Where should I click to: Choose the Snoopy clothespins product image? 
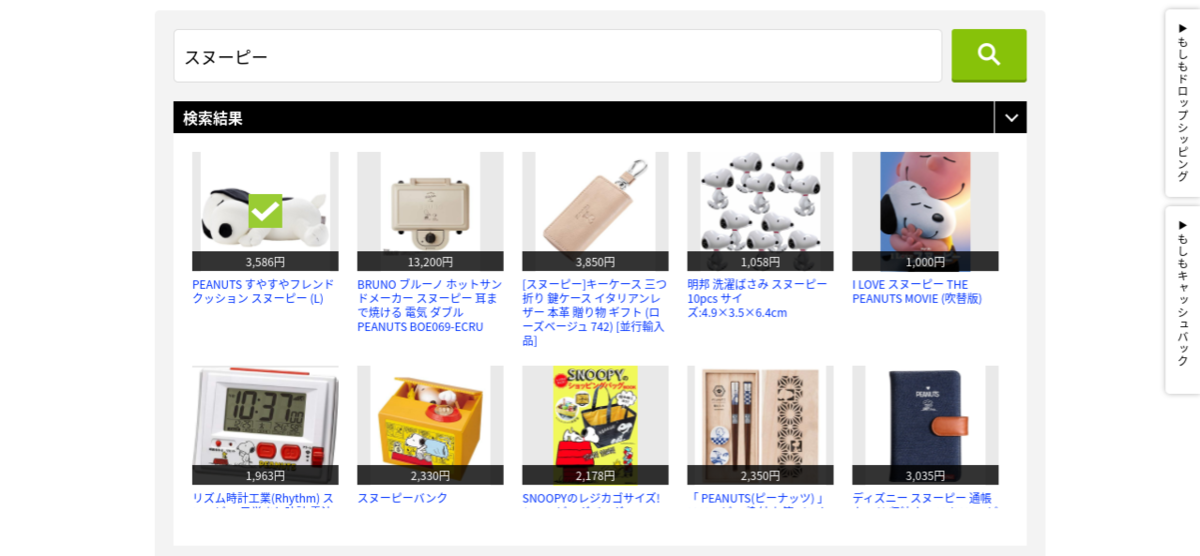click(760, 211)
